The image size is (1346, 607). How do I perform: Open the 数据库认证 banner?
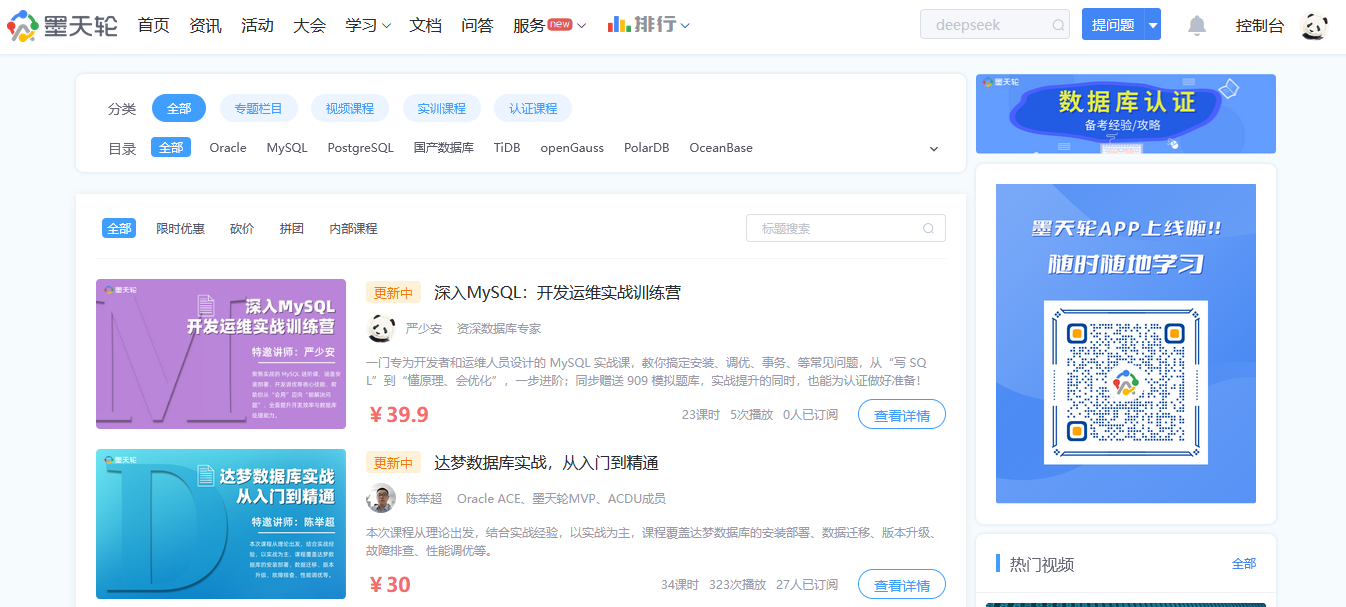pos(1126,114)
